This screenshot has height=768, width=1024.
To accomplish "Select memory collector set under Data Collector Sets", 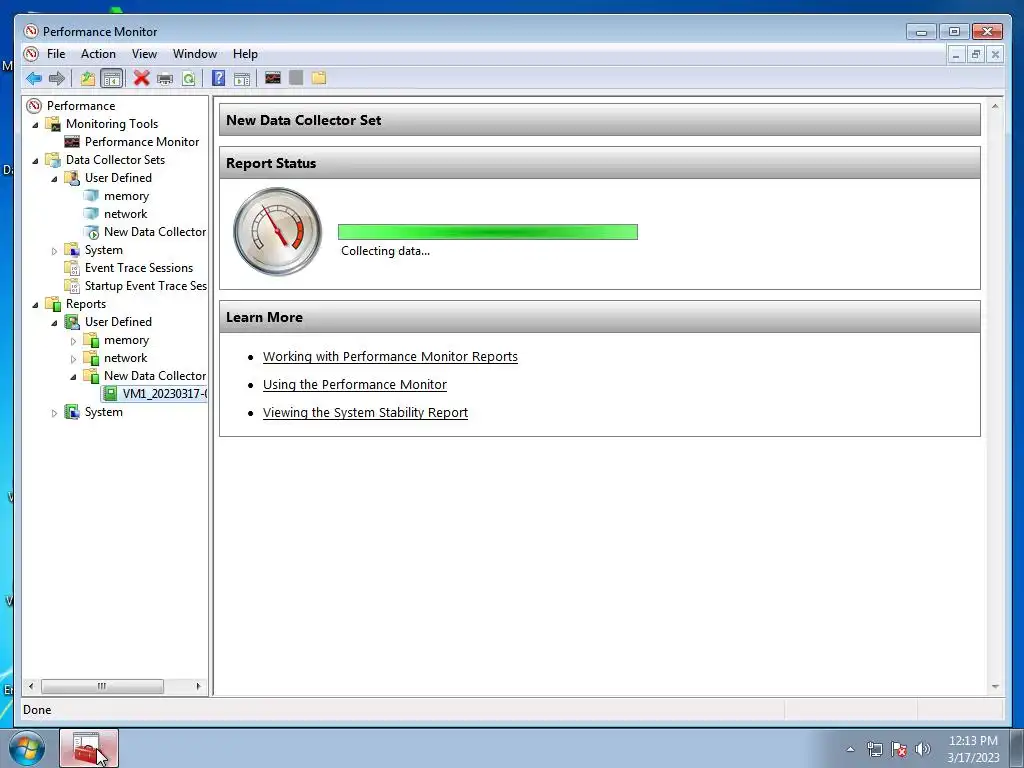I will (x=126, y=196).
